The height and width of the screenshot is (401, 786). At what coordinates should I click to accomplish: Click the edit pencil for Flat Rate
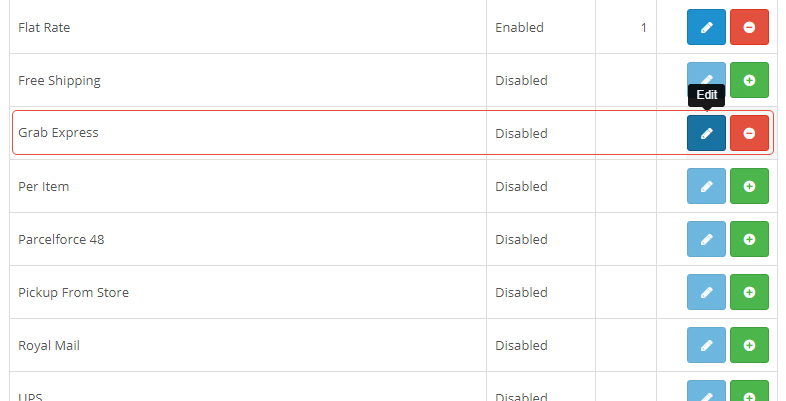(x=706, y=27)
